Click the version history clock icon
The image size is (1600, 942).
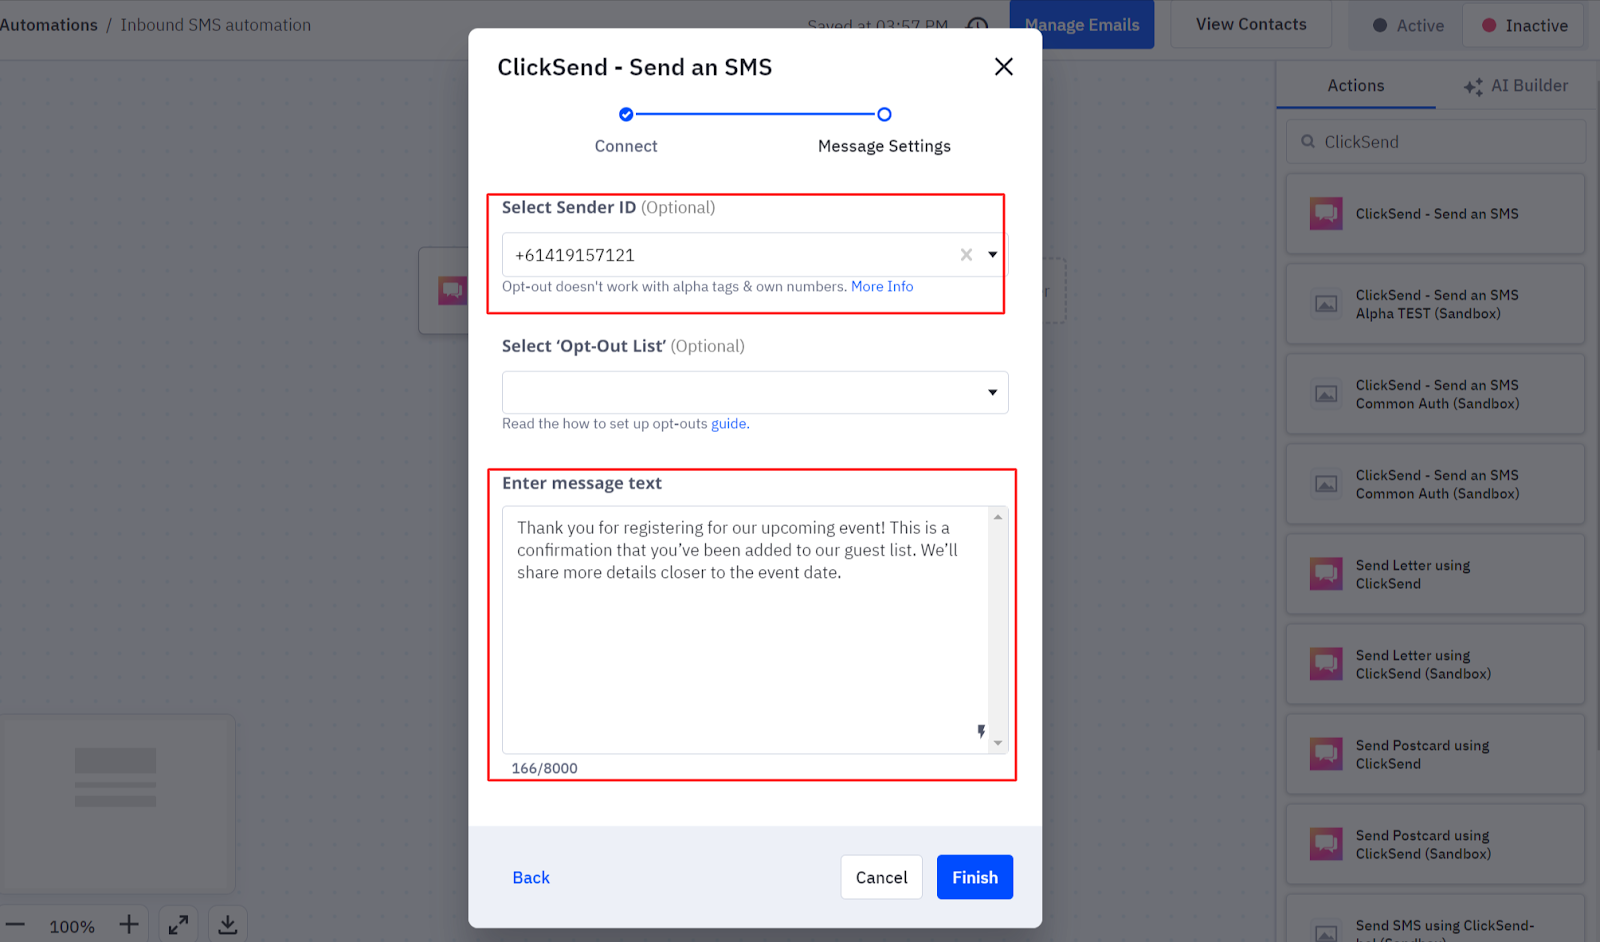(978, 25)
